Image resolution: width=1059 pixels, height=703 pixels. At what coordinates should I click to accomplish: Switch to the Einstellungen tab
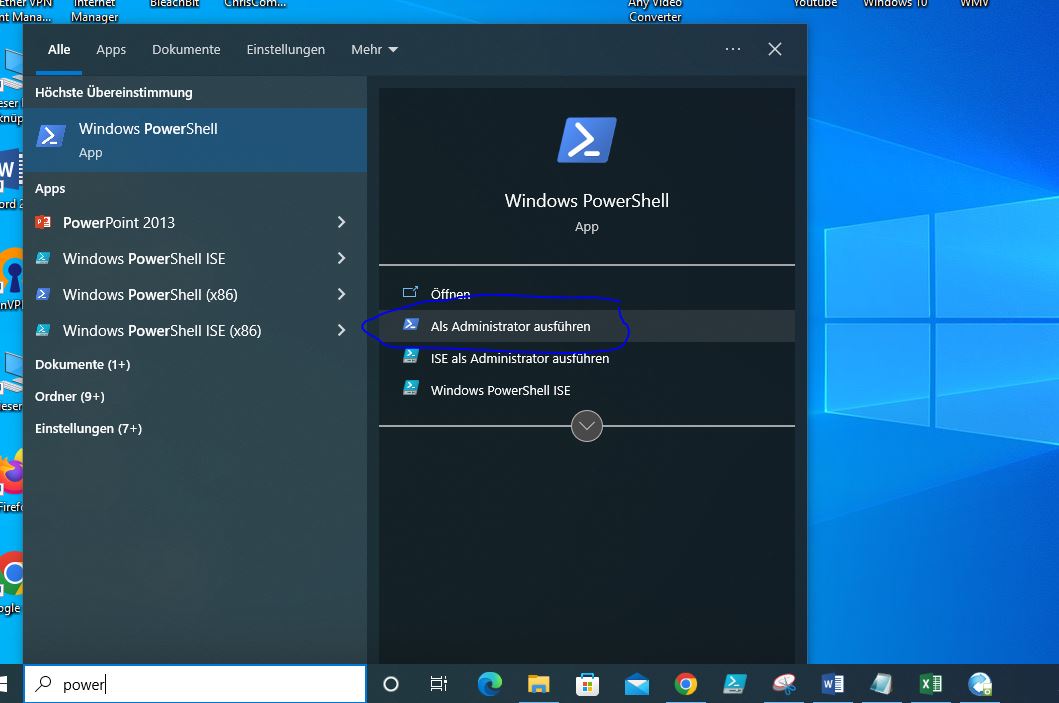[x=286, y=49]
